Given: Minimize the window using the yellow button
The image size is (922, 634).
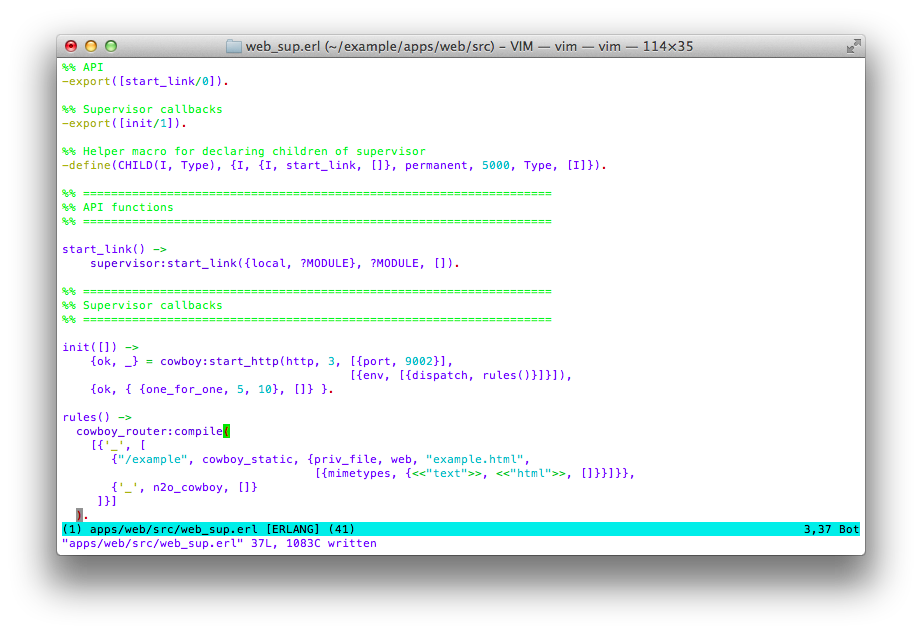Looking at the screenshot, I should tap(91, 46).
